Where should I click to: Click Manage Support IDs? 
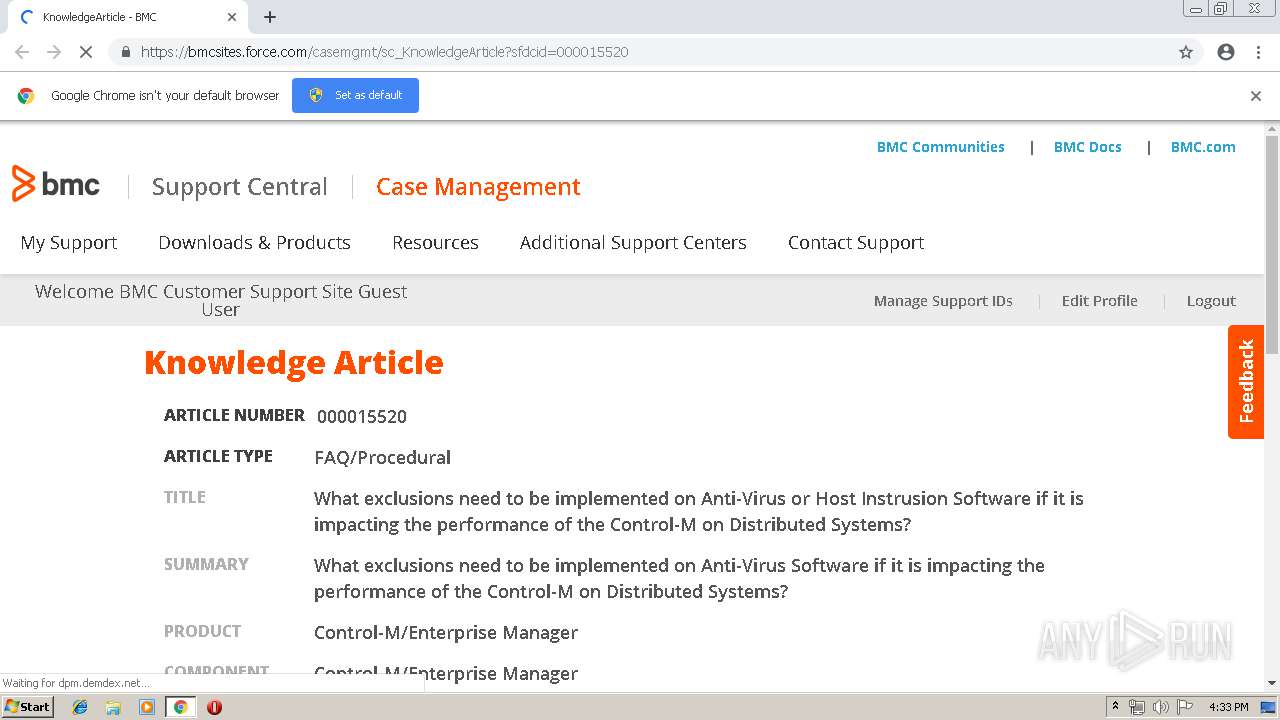[x=943, y=301]
